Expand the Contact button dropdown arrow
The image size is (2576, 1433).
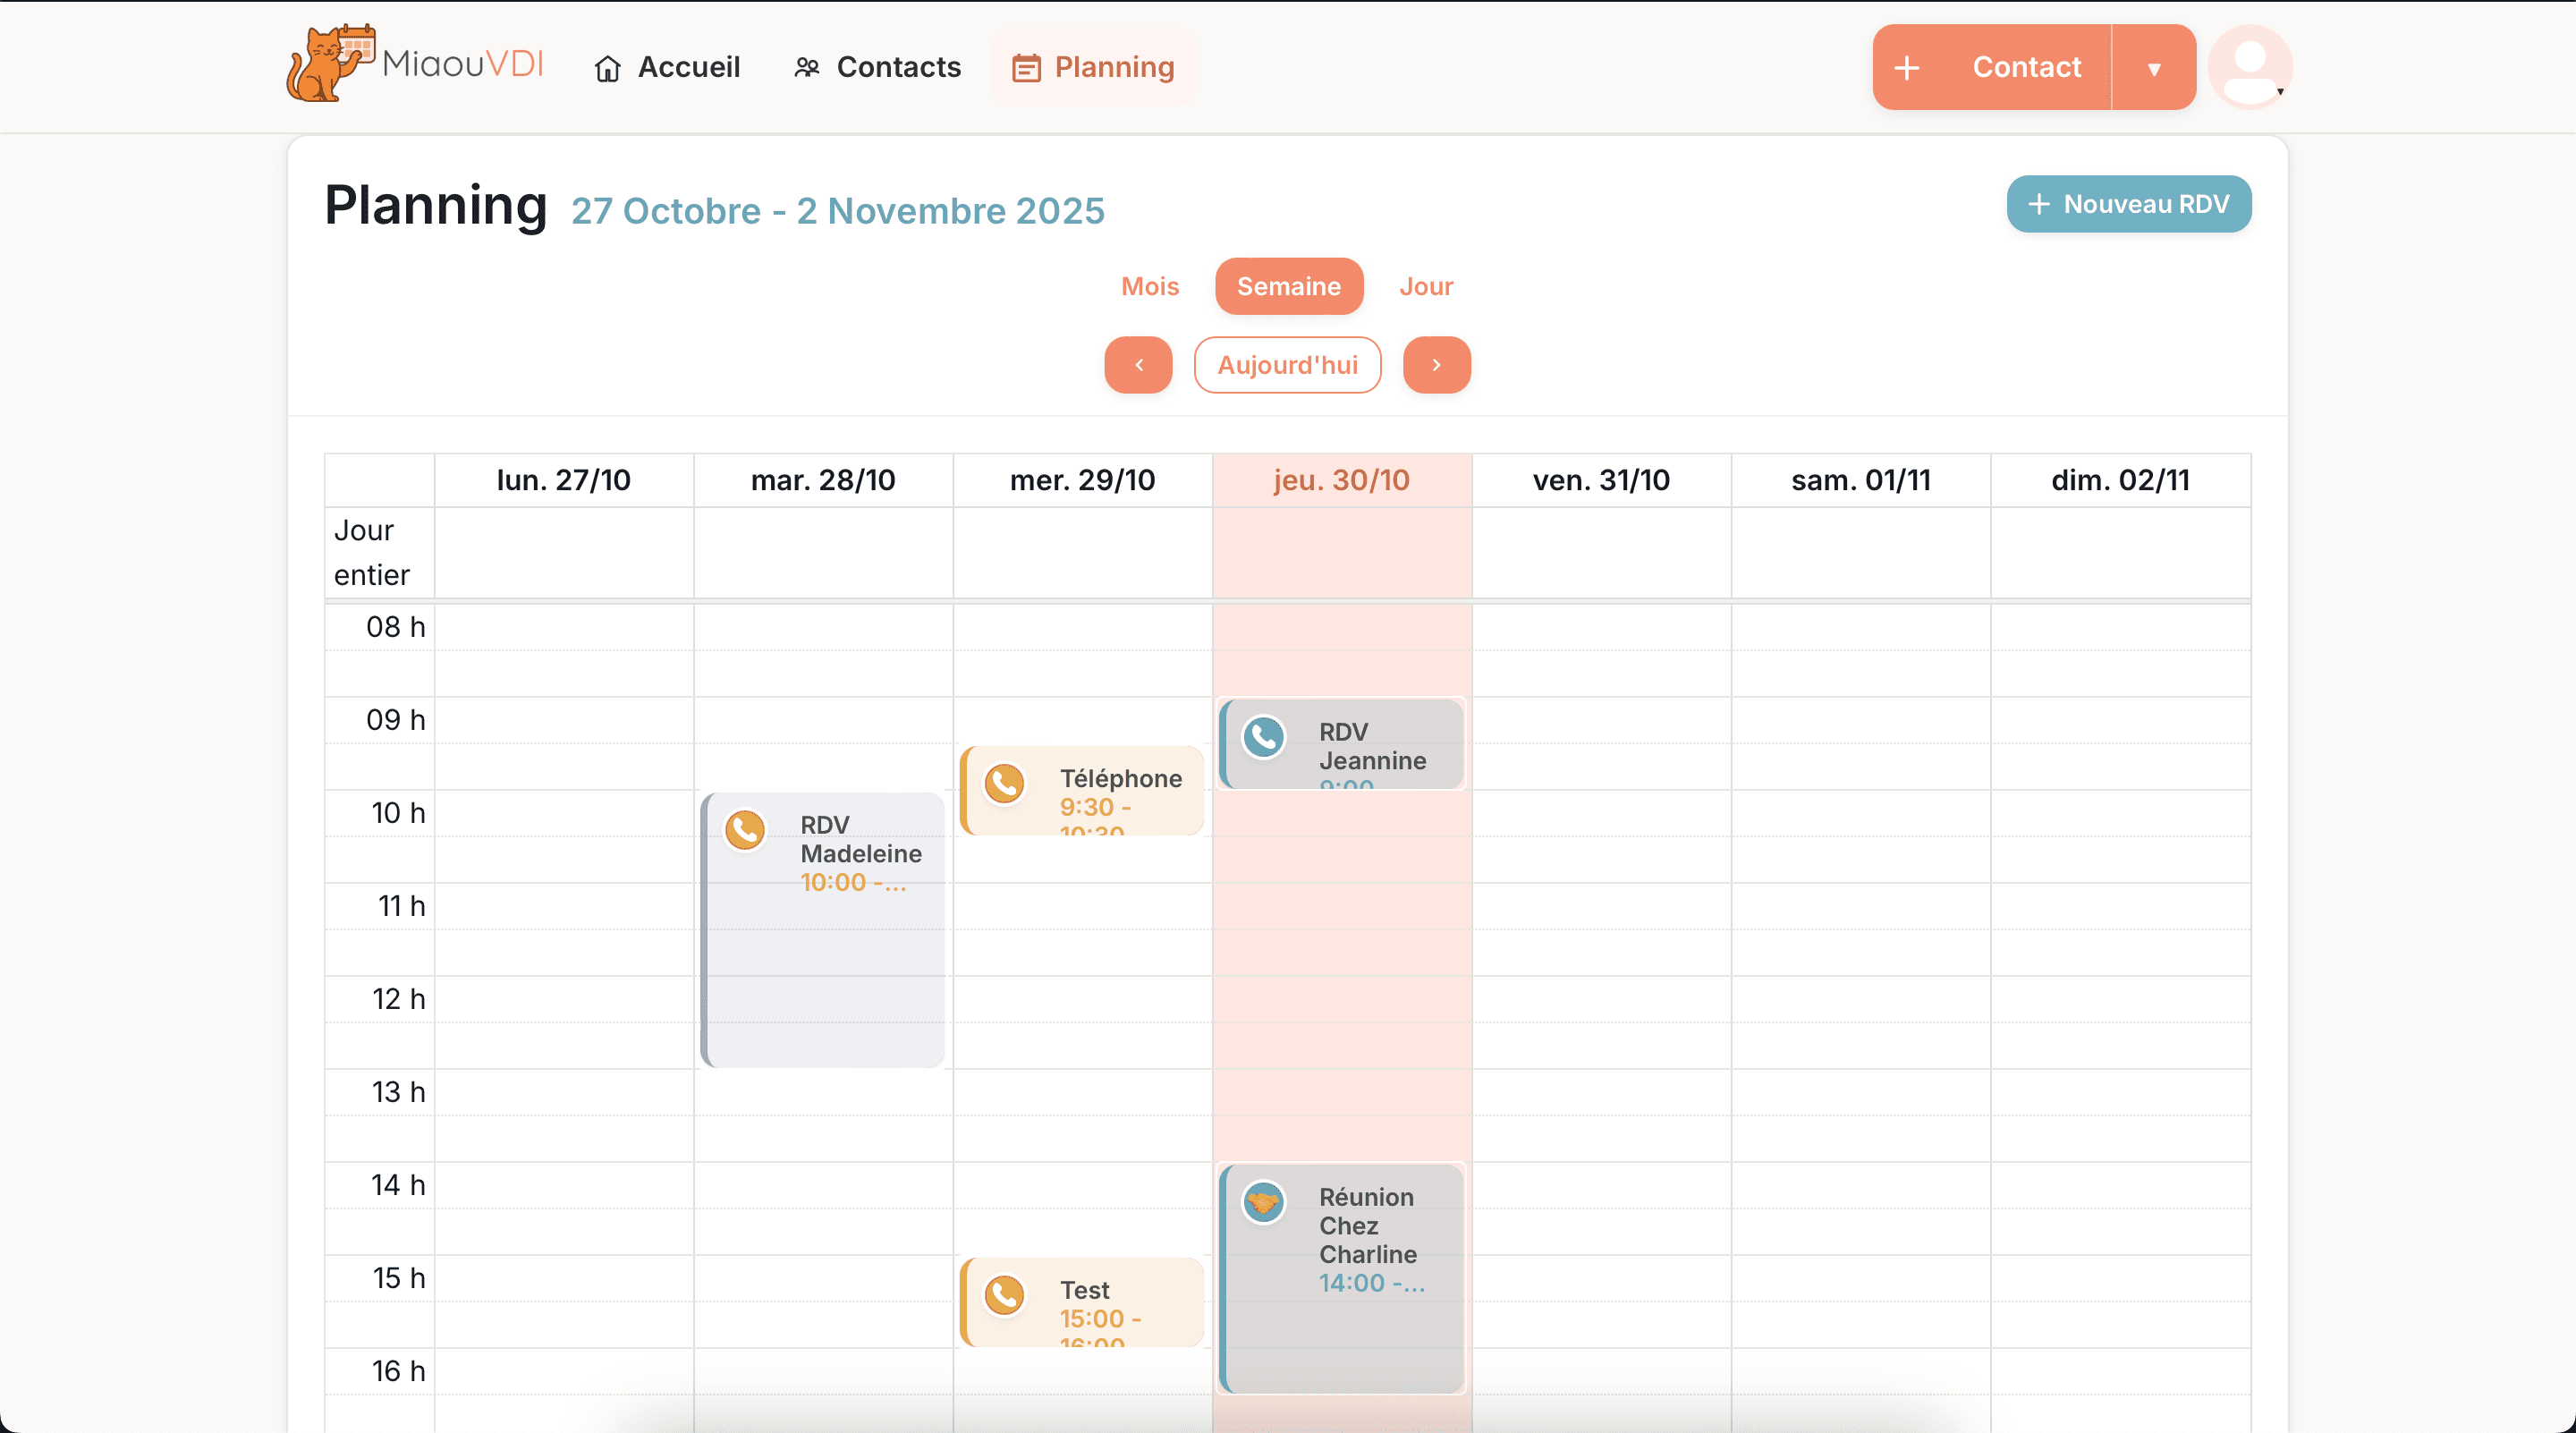2154,67
